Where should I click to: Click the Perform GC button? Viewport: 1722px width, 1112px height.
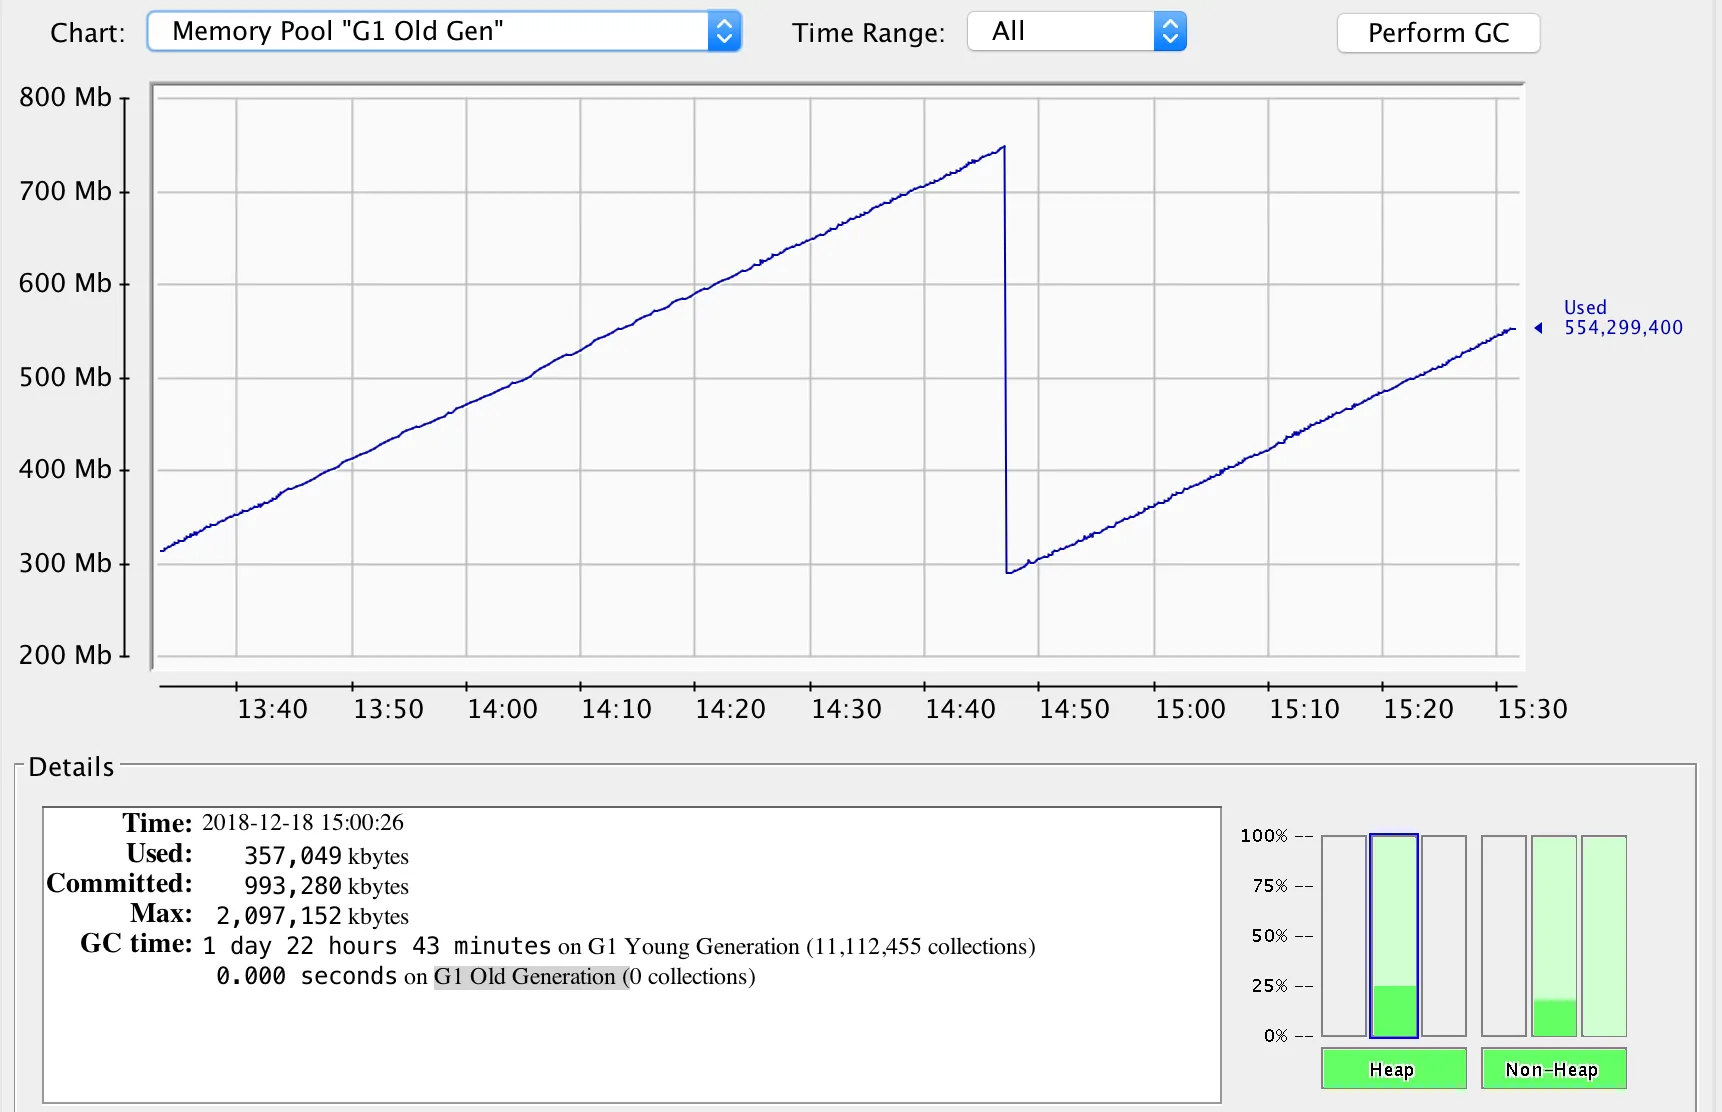(x=1438, y=33)
